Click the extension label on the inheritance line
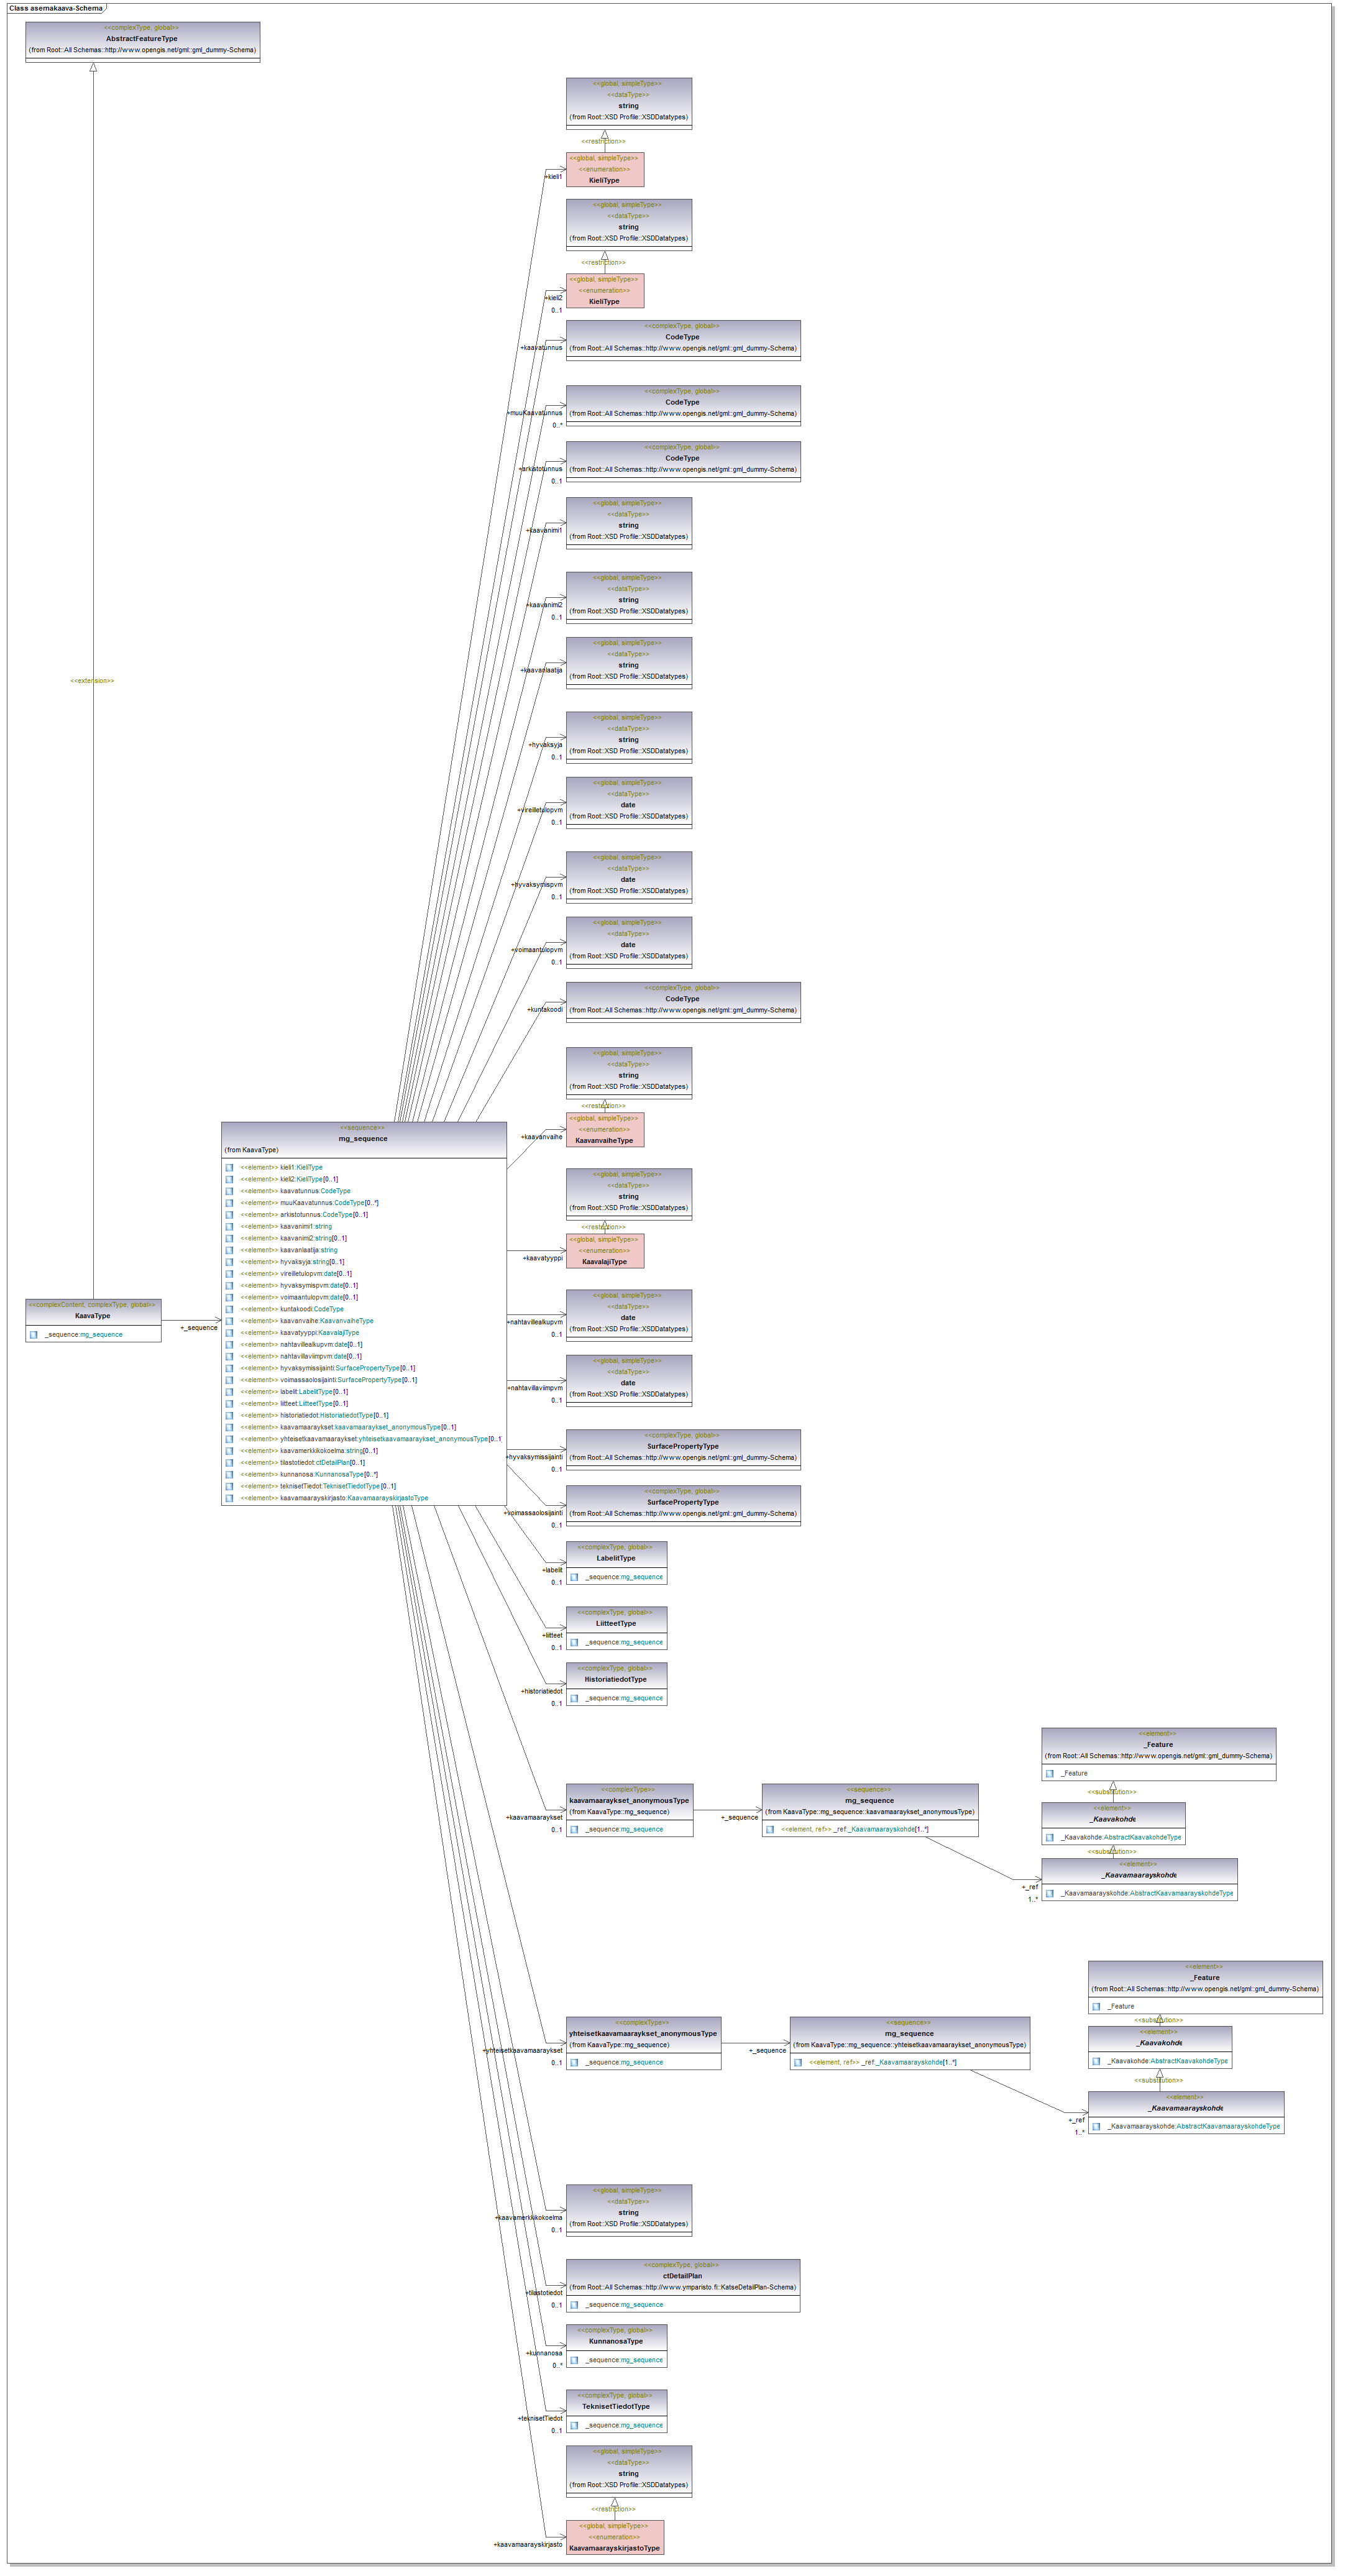 (92, 681)
